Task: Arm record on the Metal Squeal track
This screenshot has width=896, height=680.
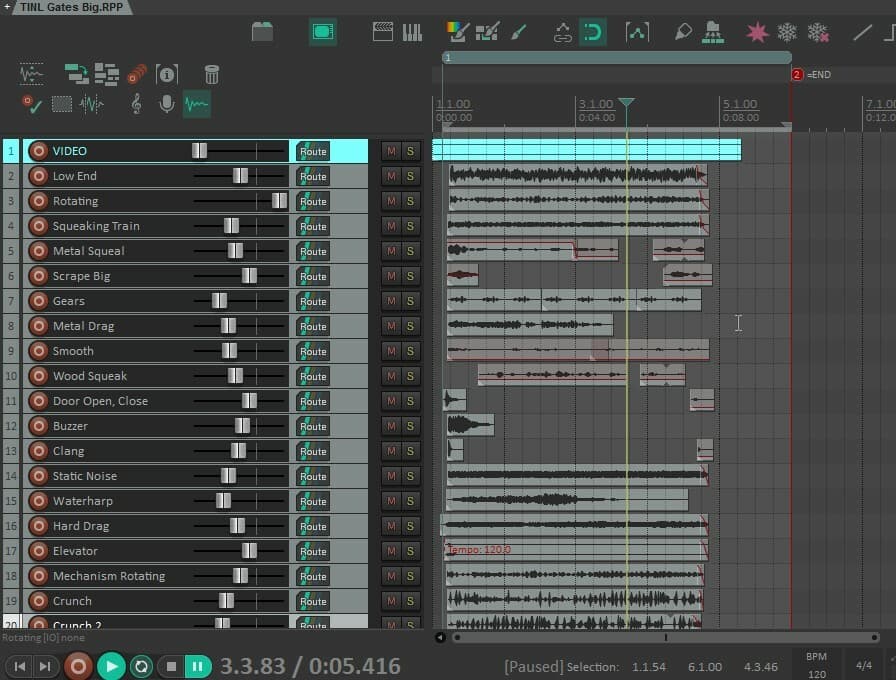Action: tap(38, 251)
